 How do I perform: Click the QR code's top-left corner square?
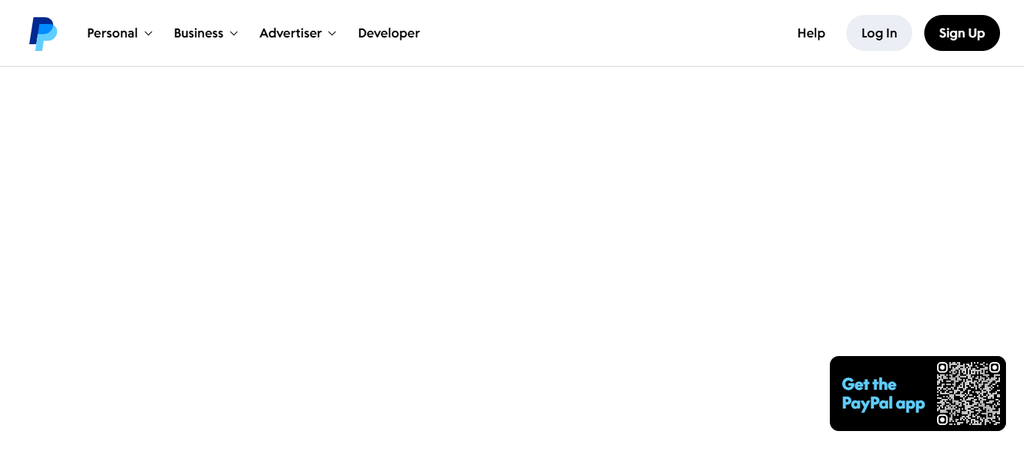tap(942, 367)
